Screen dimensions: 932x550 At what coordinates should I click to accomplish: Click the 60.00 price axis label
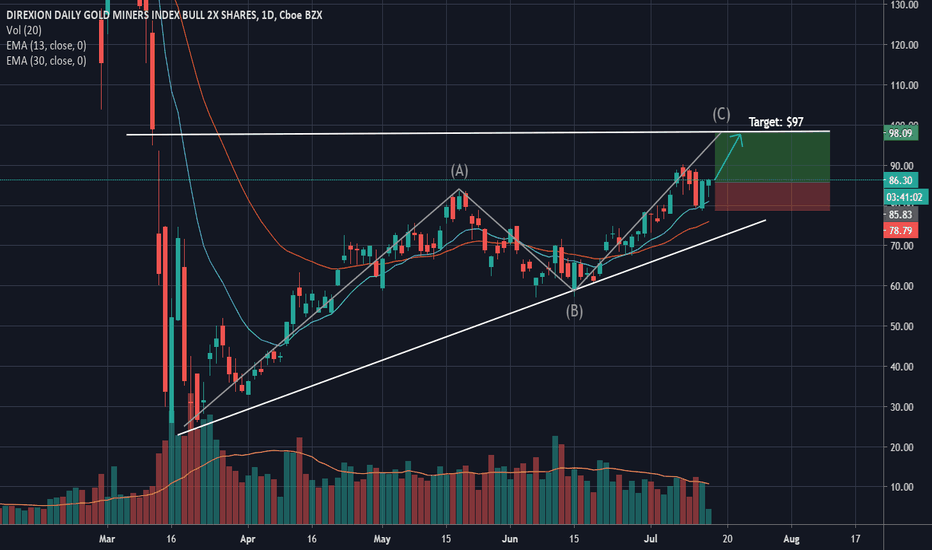[902, 286]
